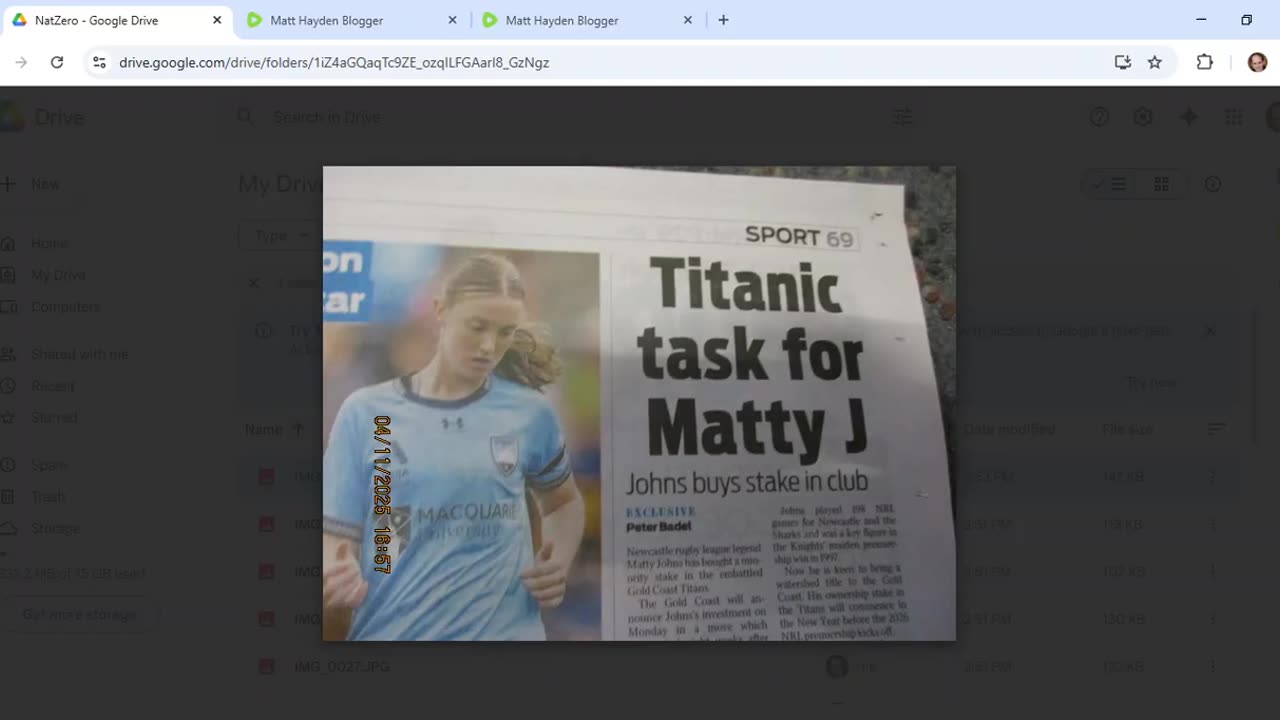Open site information icon beside the URL

click(98, 62)
